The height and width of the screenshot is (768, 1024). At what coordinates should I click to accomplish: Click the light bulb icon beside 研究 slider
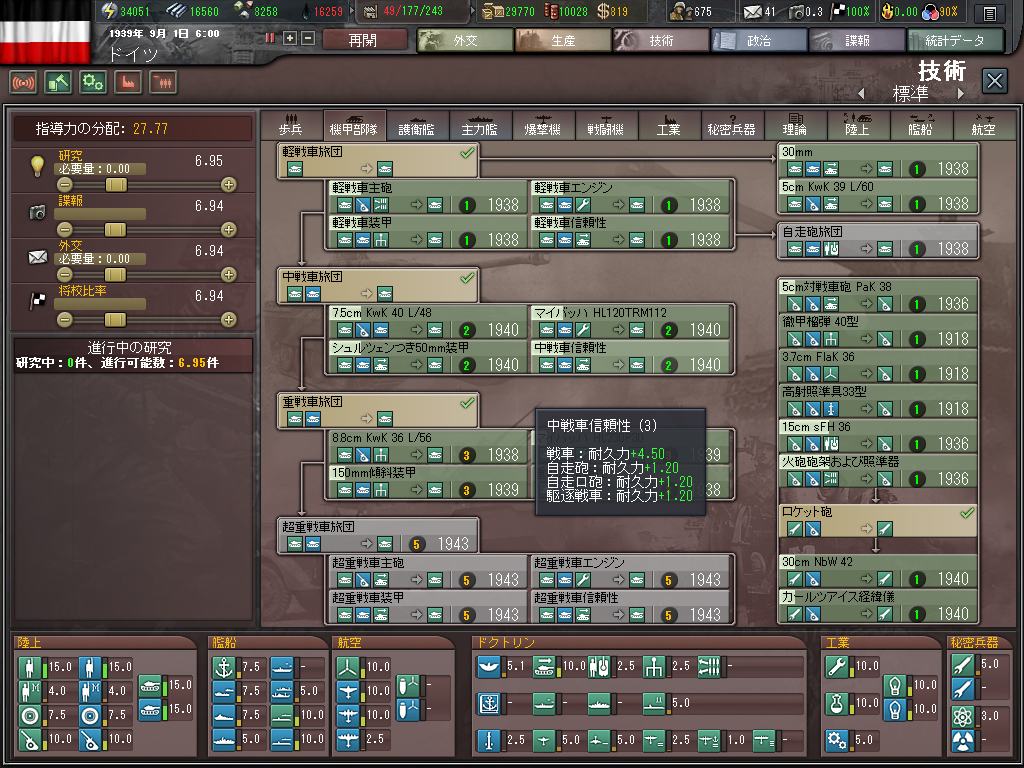point(37,166)
